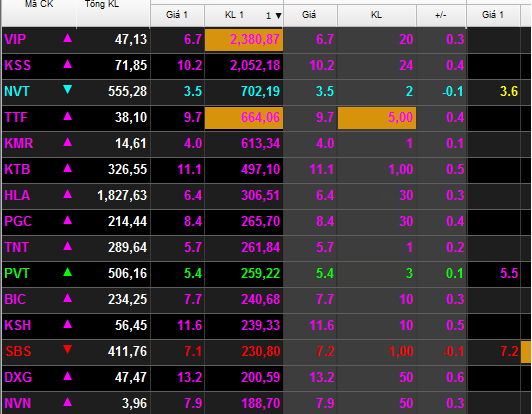532x414 pixels.
Task: Click the red down arrow beside SBS
Action: [x=68, y=350]
